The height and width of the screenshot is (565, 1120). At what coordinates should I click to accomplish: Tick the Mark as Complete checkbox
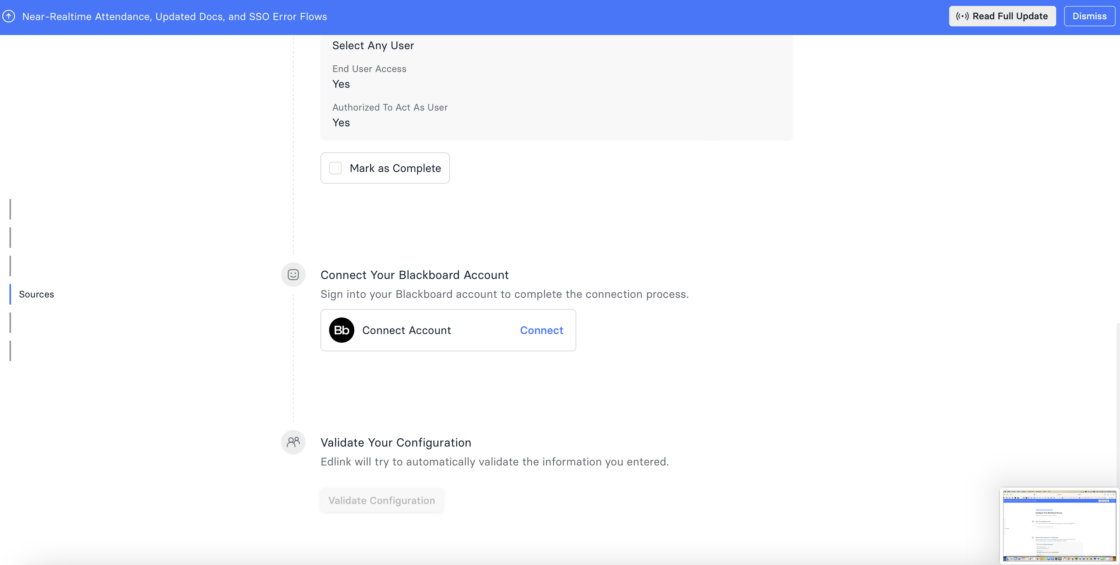[x=336, y=168]
